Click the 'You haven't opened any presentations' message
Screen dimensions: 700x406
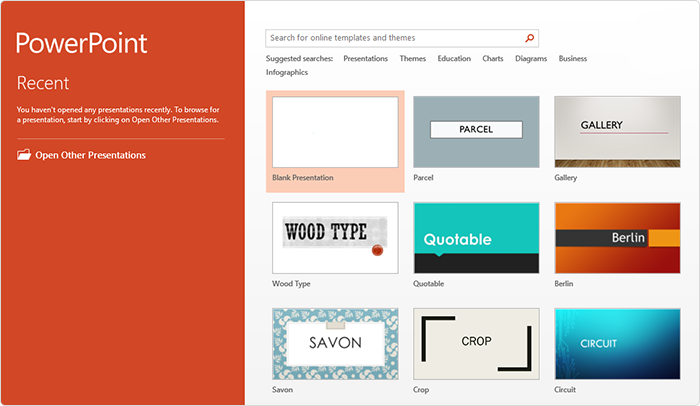click(118, 115)
